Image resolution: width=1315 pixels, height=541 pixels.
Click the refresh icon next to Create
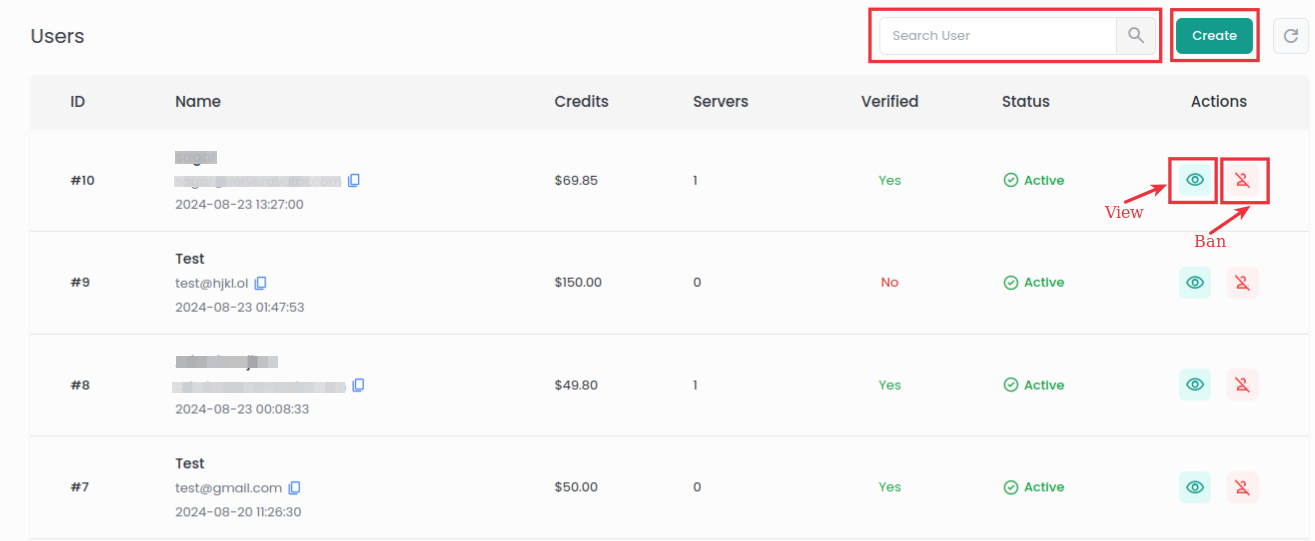click(1291, 36)
